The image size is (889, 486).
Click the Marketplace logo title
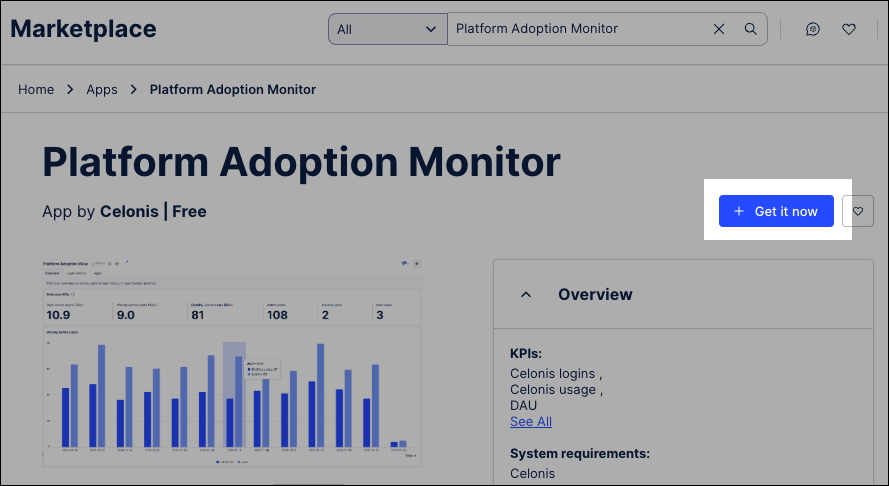click(83, 29)
